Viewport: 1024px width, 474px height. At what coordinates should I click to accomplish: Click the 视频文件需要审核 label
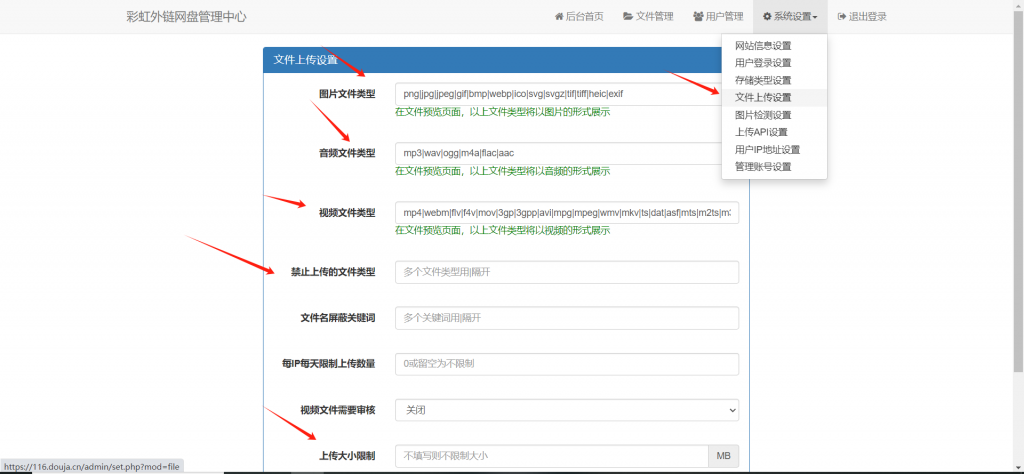pyautogui.click(x=338, y=410)
